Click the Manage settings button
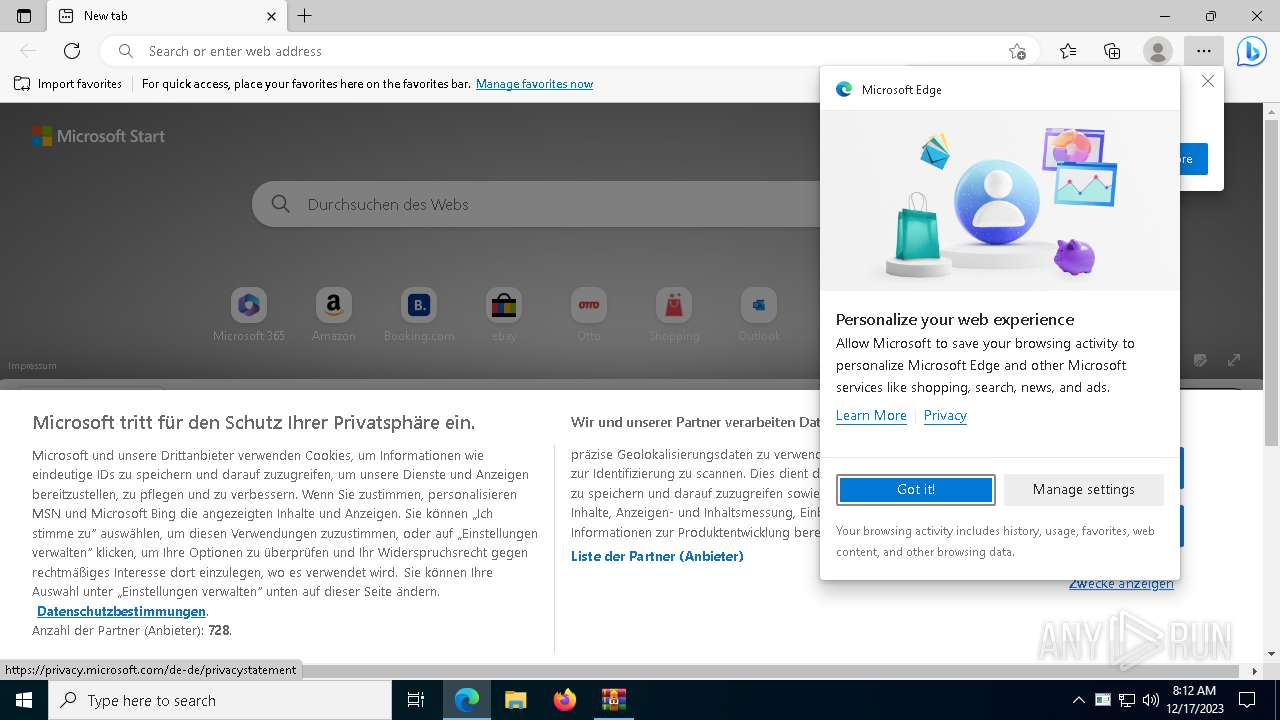The height and width of the screenshot is (720, 1280). click(1084, 489)
